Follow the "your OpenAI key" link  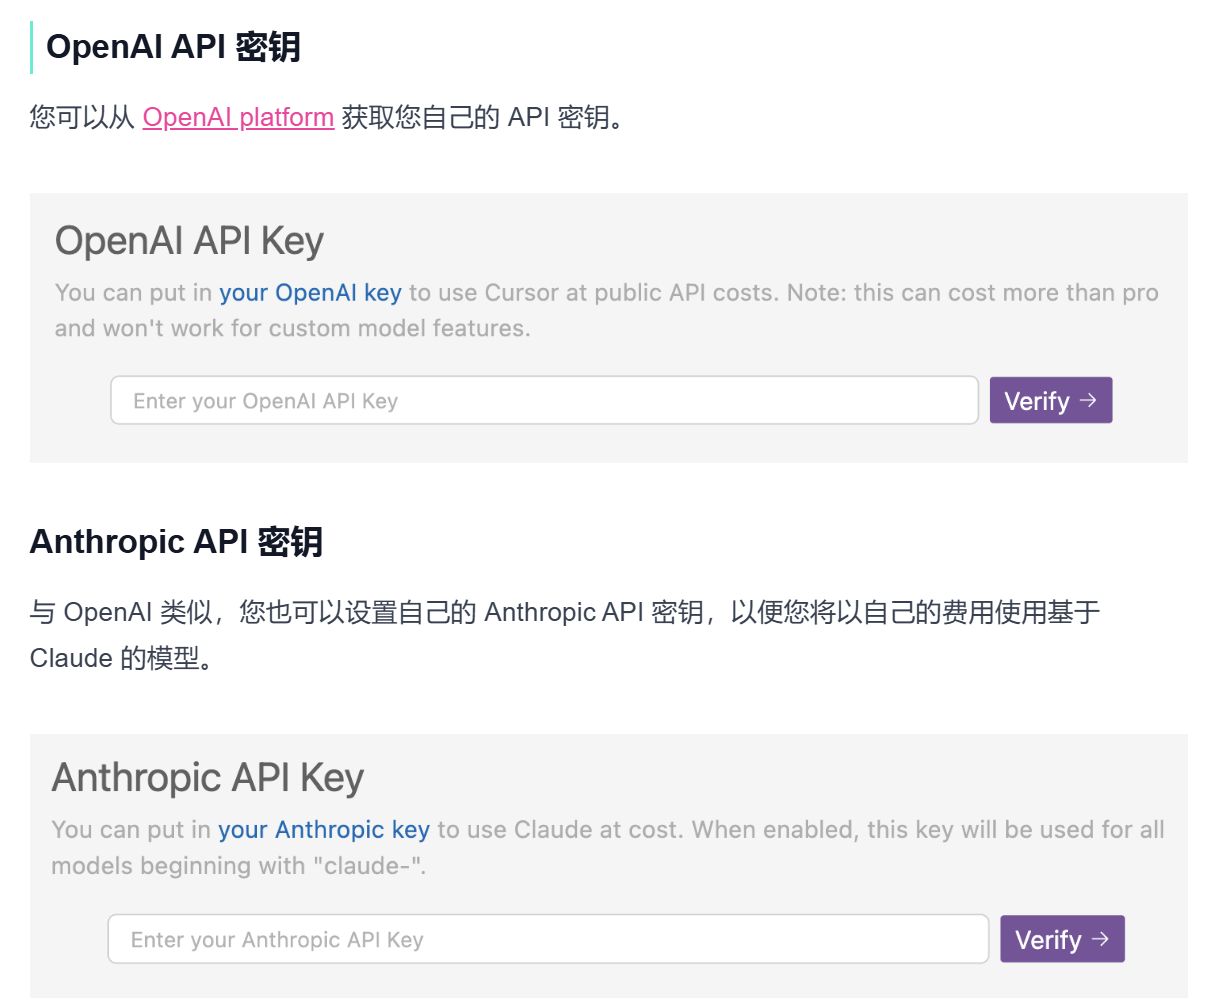tap(310, 293)
